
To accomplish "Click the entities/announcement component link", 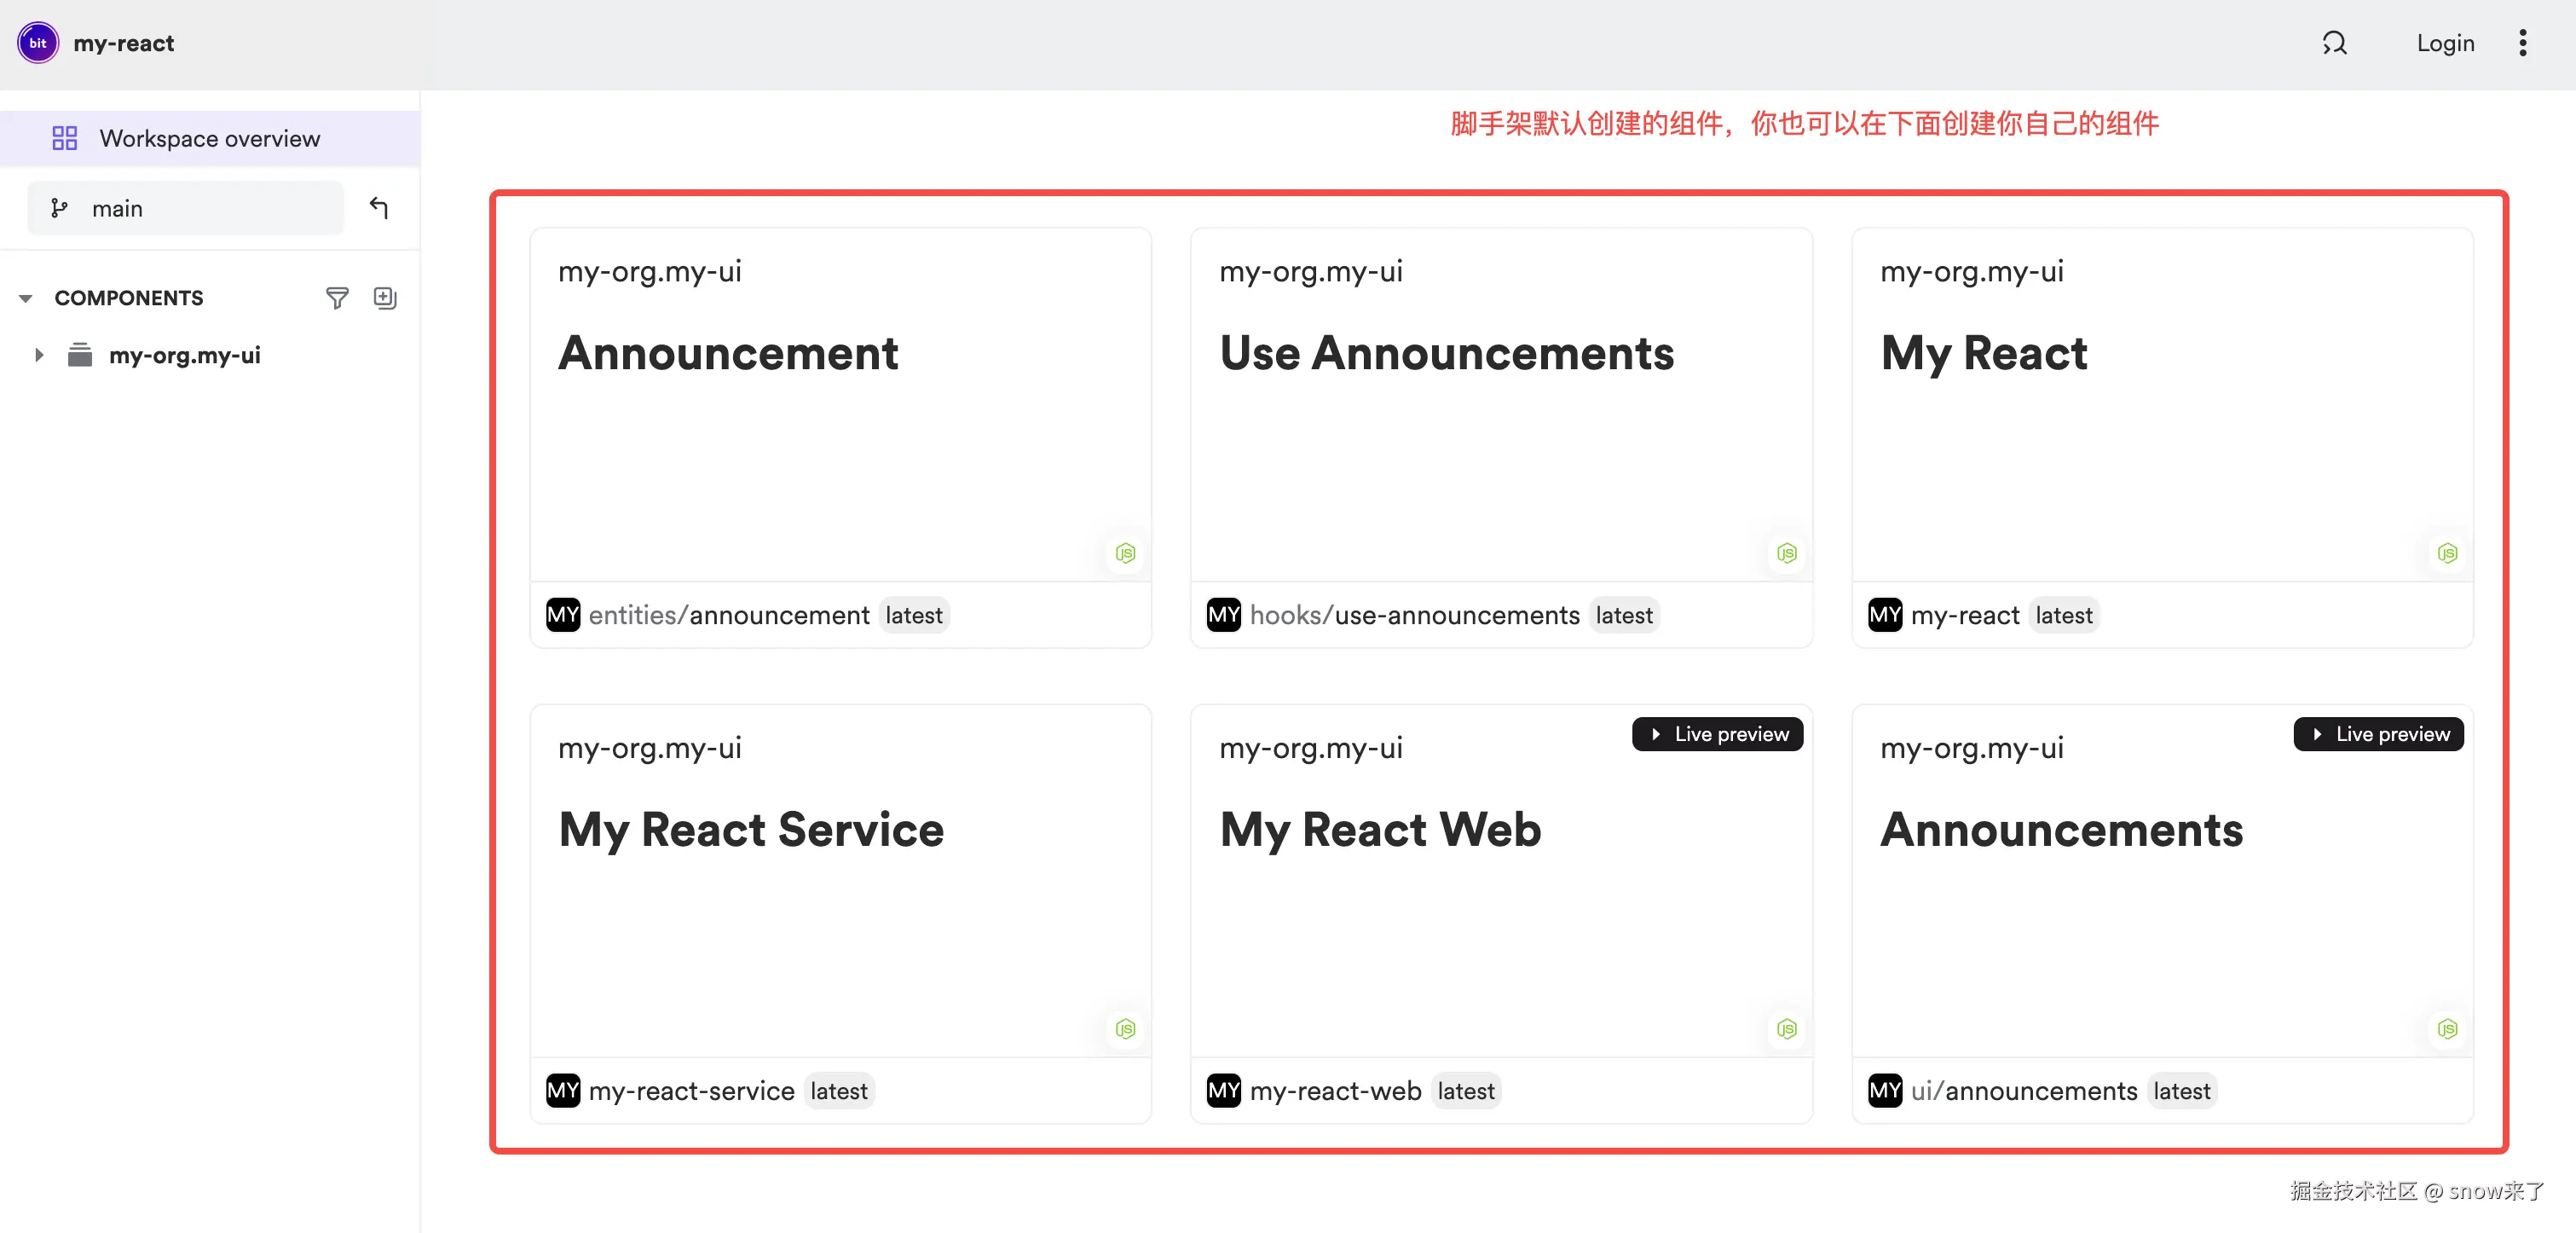I will [x=728, y=615].
